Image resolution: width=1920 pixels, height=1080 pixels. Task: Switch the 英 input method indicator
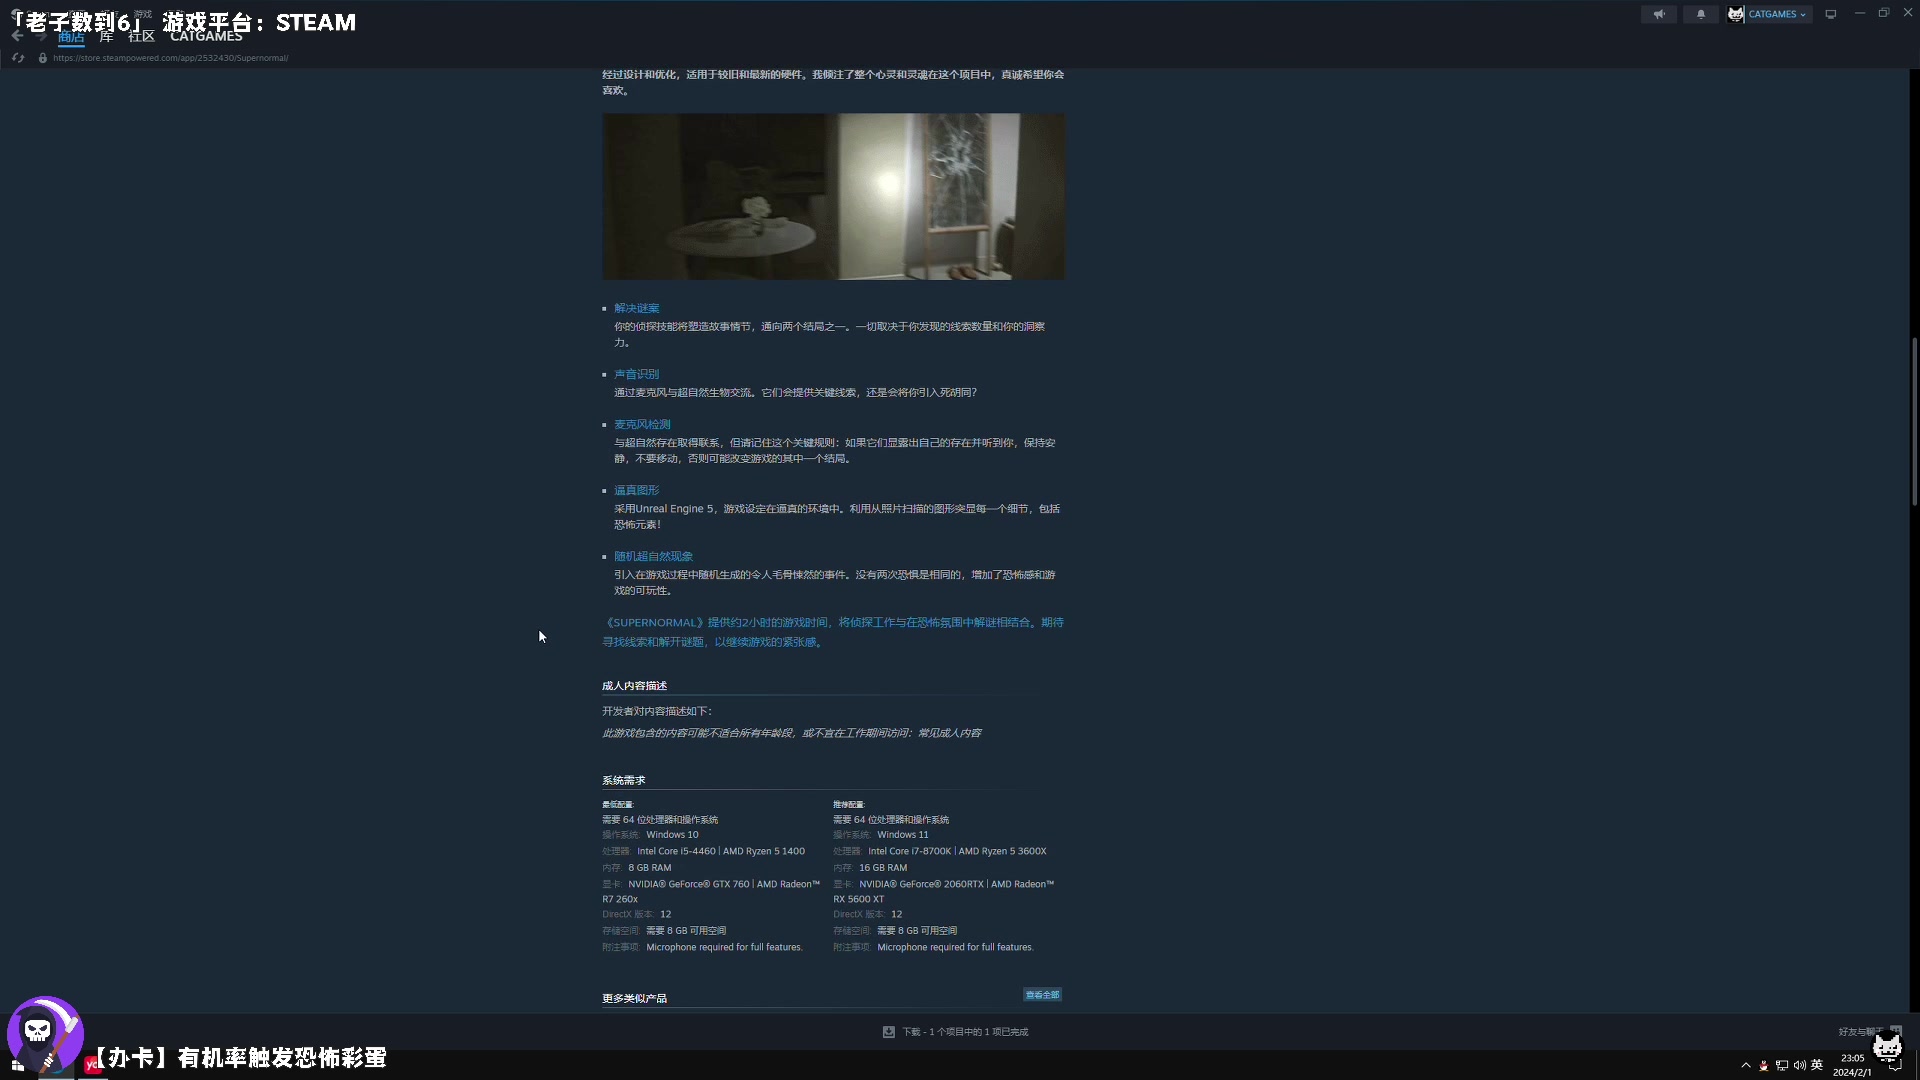point(1817,1065)
